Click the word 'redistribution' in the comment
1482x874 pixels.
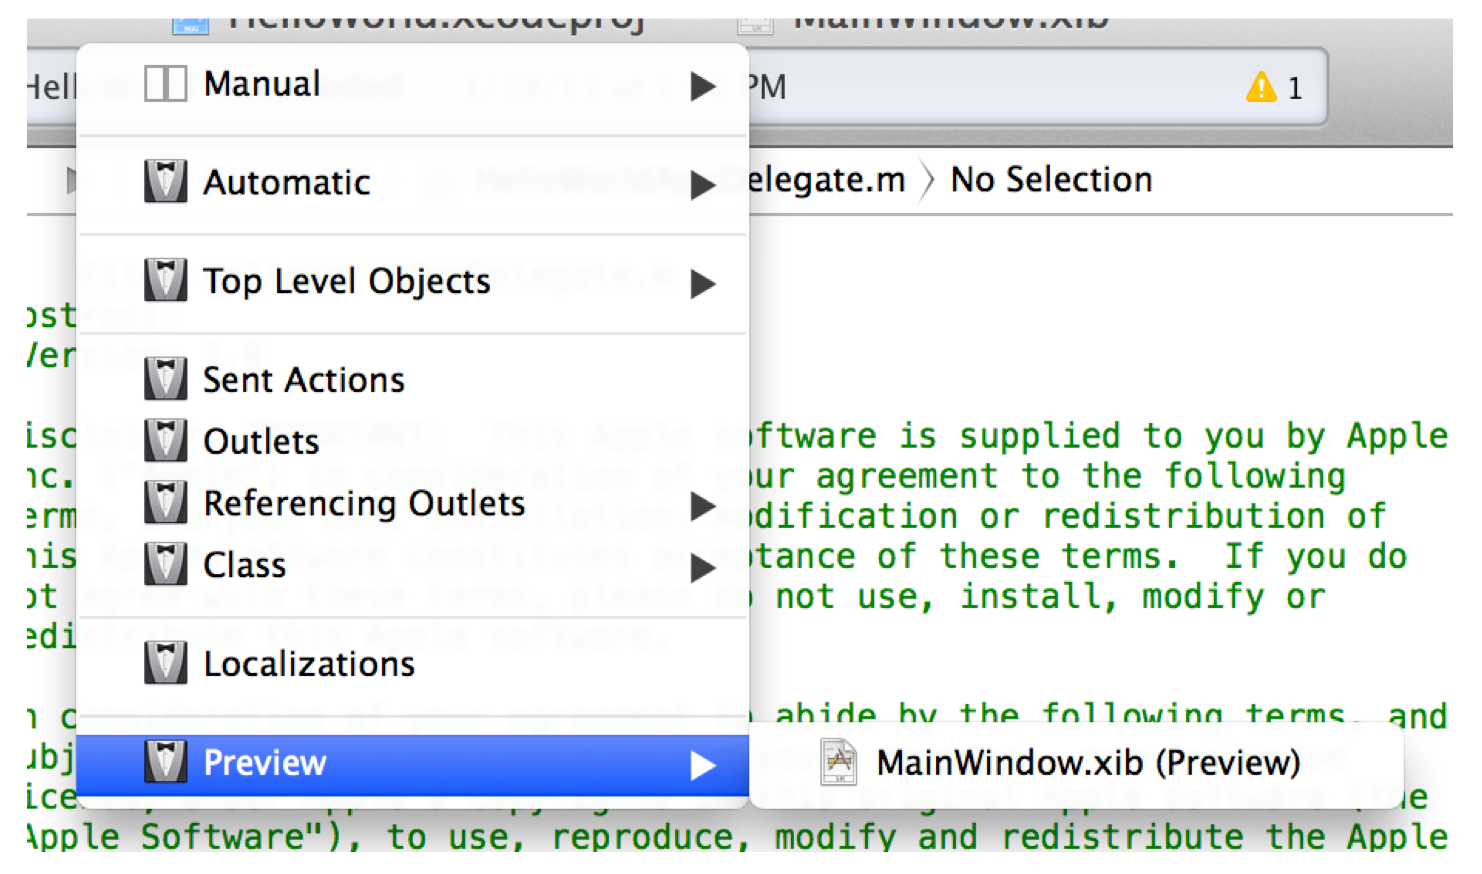coord(1184,516)
